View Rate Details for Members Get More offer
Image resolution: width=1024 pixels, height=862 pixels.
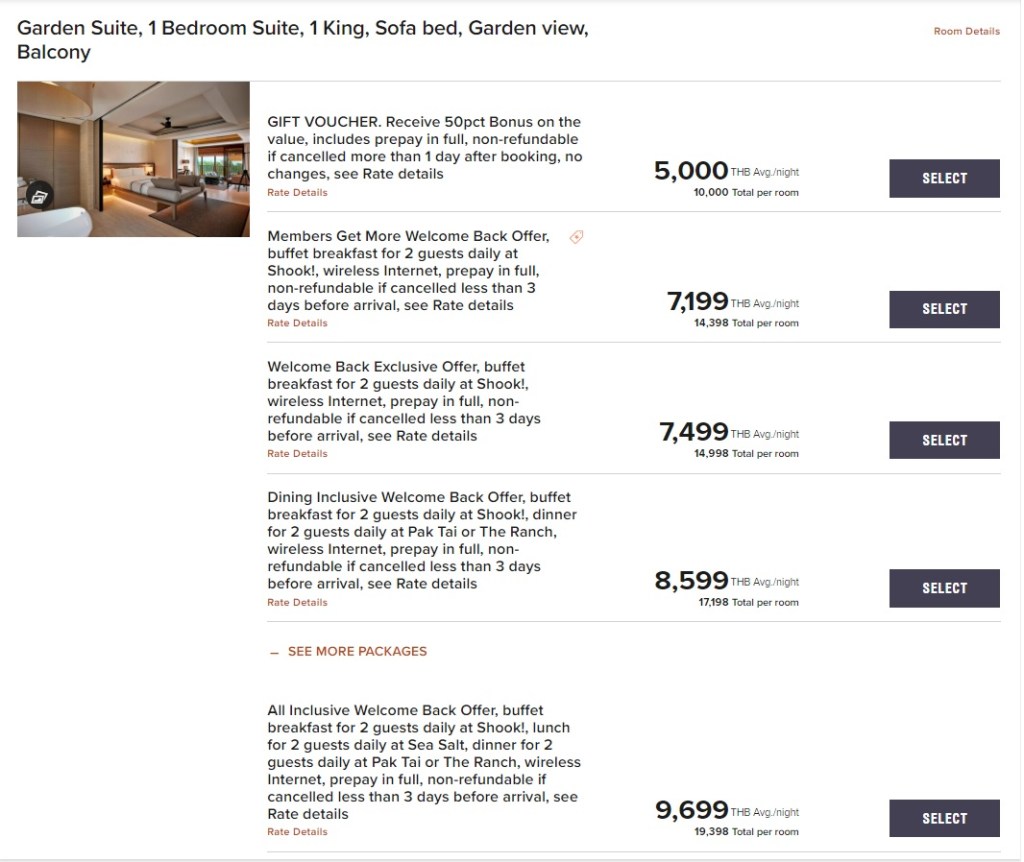[297, 323]
